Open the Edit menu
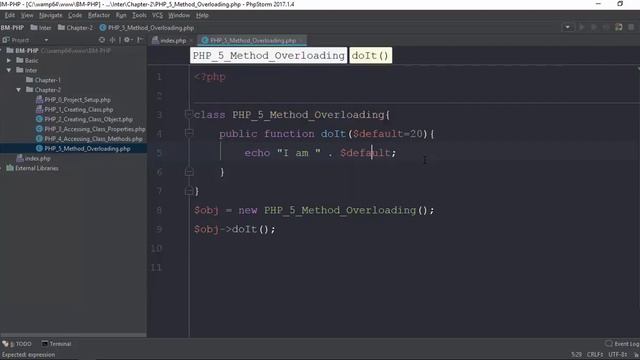The height and width of the screenshot is (360, 640). point(10,15)
